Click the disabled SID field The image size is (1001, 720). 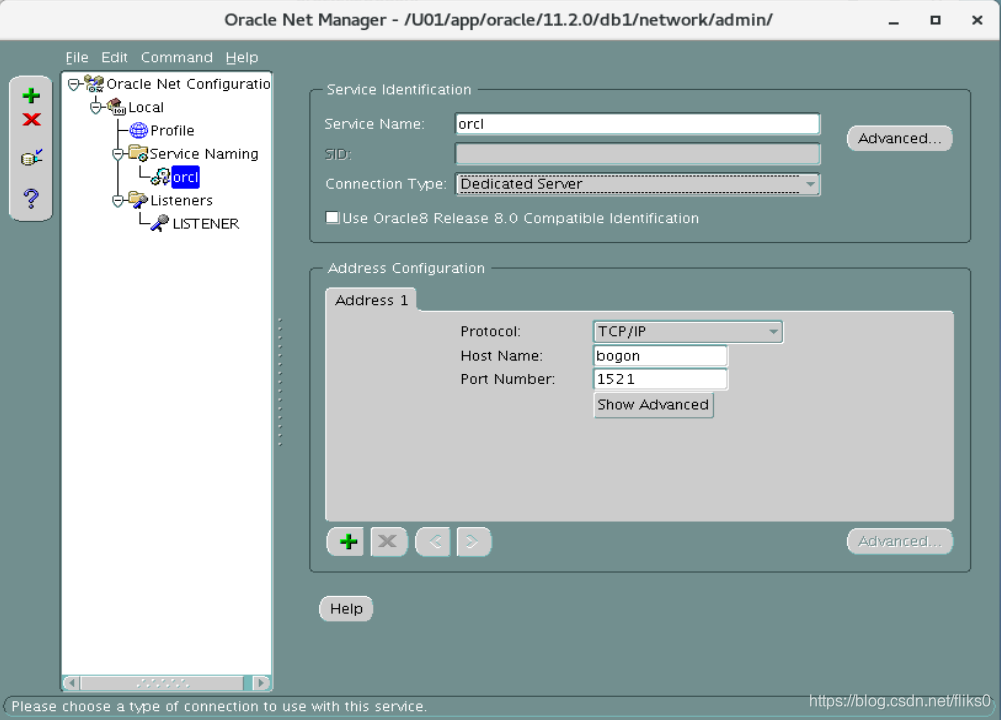(x=637, y=154)
